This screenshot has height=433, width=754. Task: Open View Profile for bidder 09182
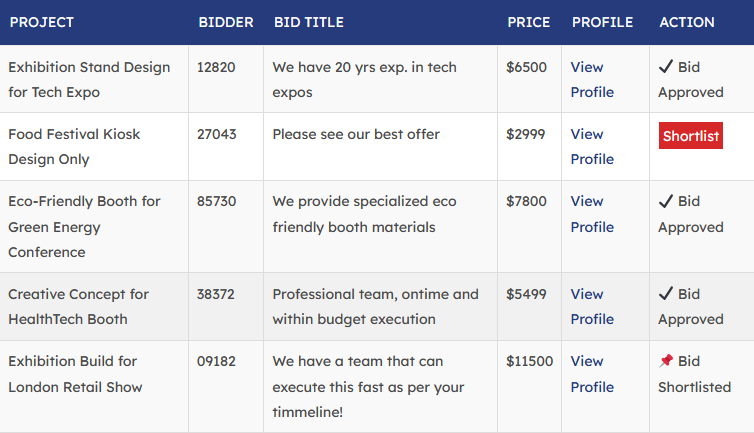tap(592, 374)
